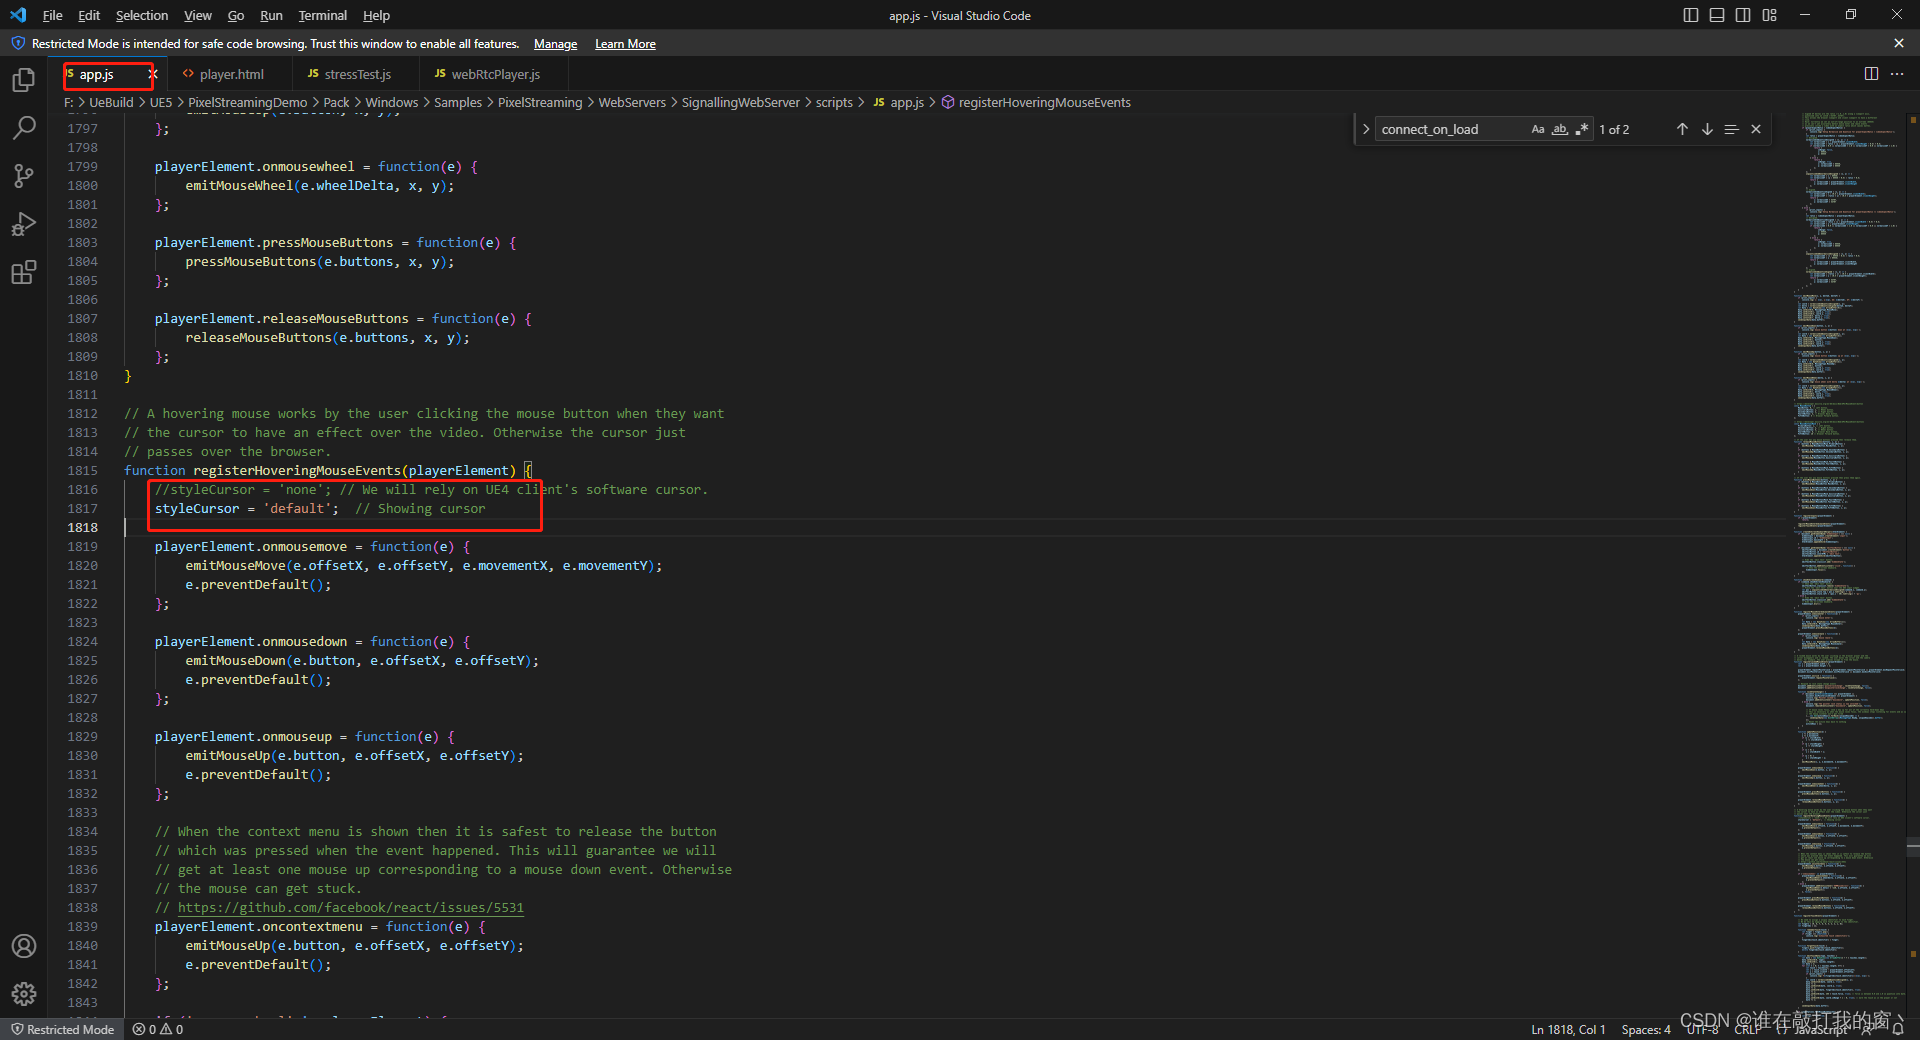Open the Search view in activity bar

click(24, 128)
